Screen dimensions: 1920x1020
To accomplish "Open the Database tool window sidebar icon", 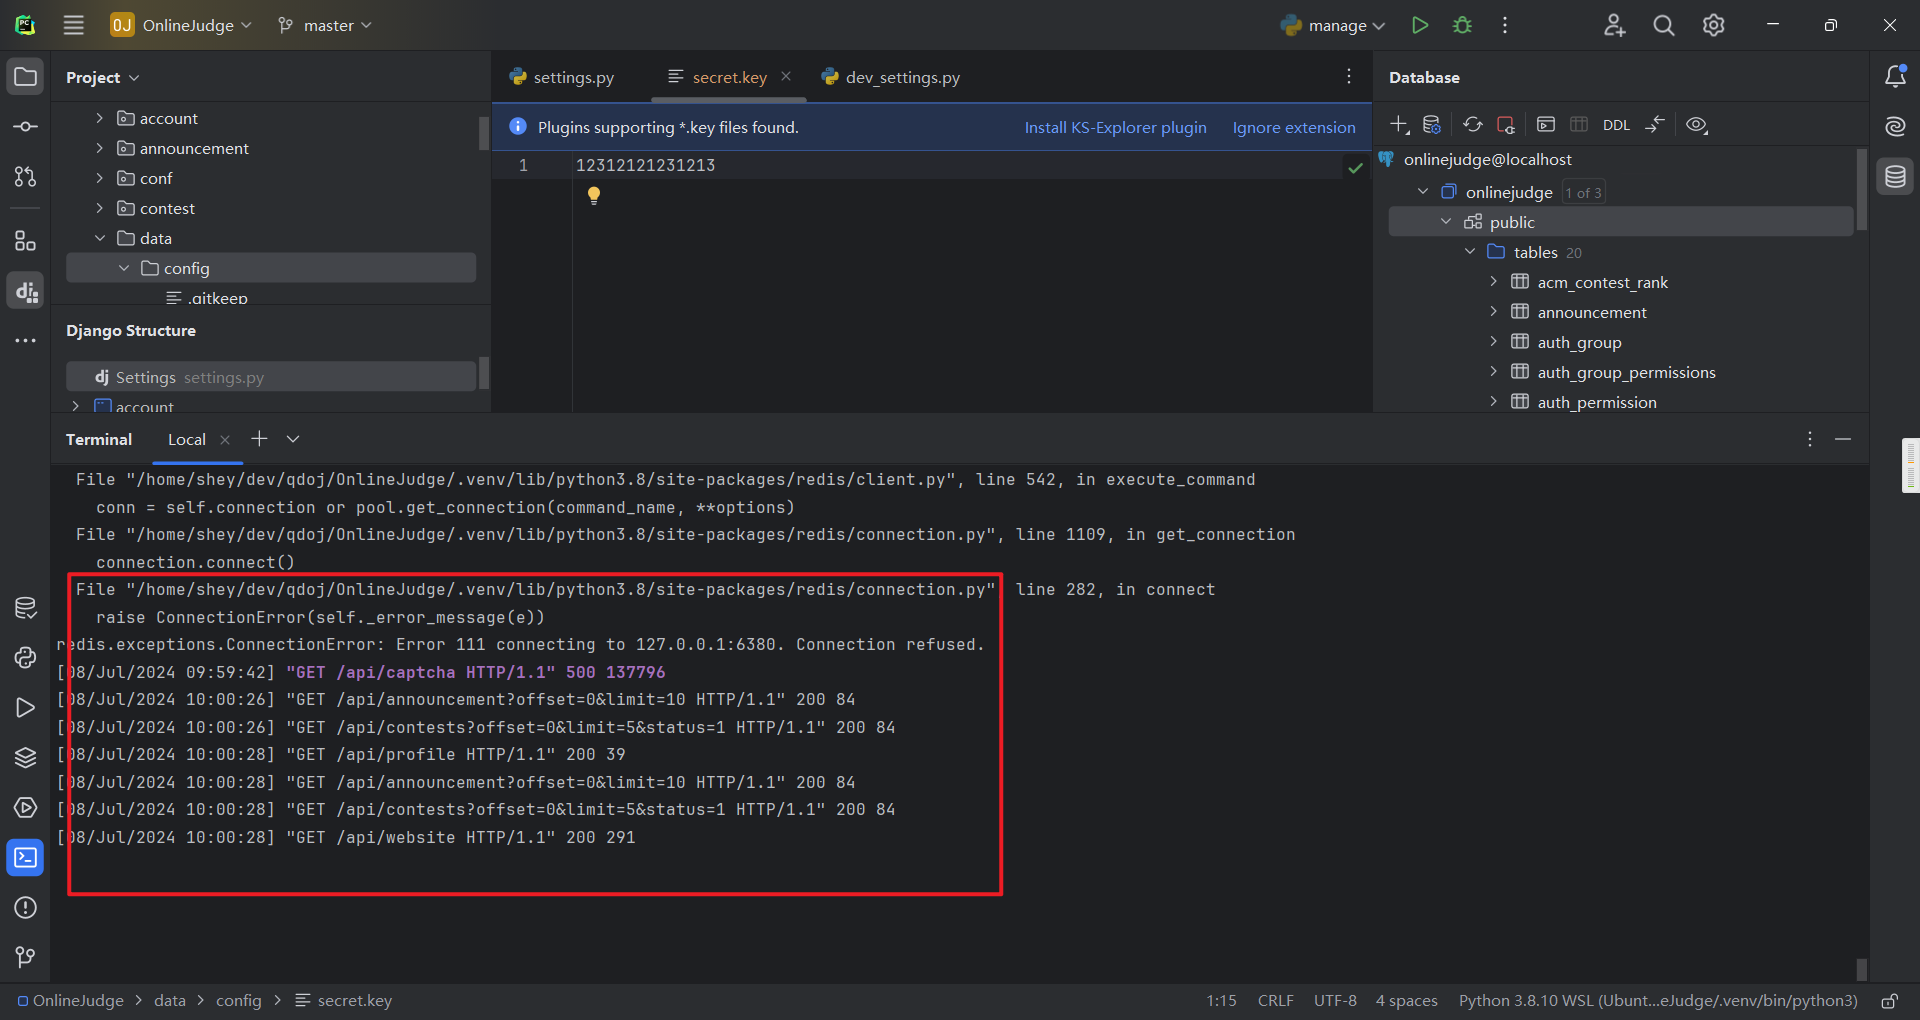I will point(1895,177).
